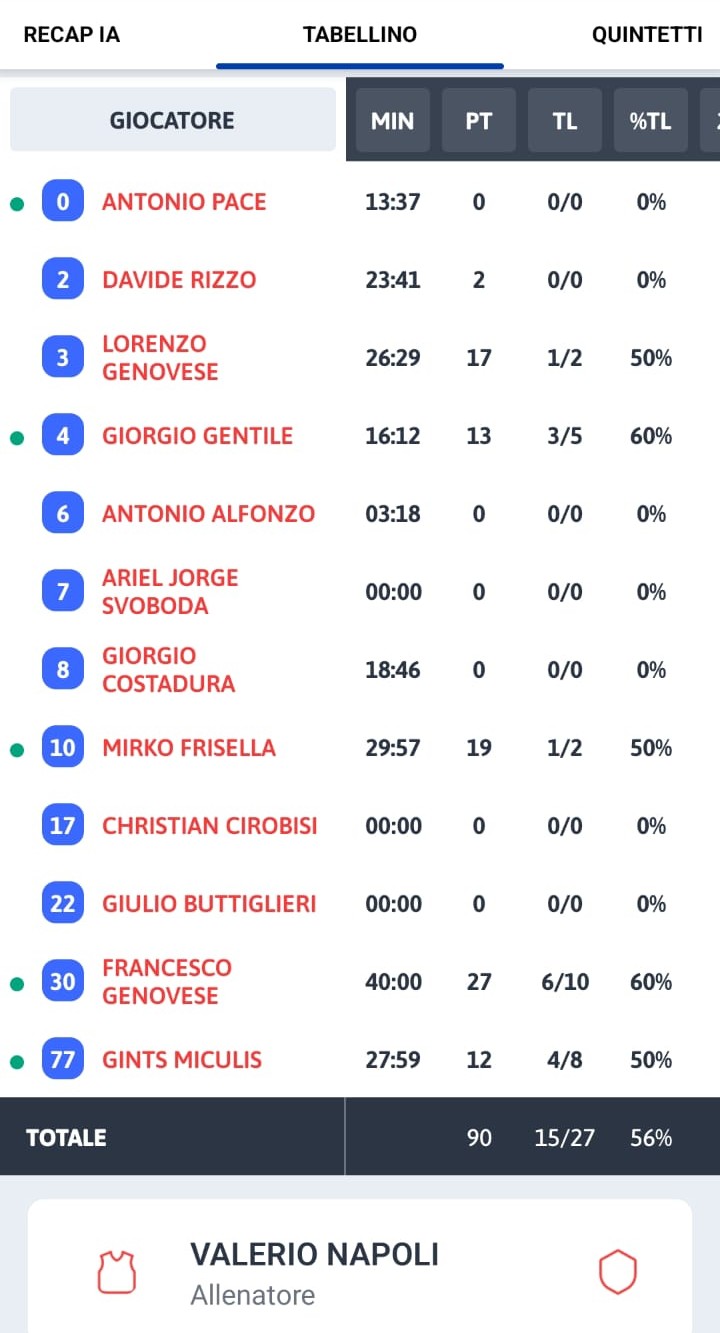This screenshot has height=1333, width=720.
Task: Click the shield icon in coach card
Action: 617,1272
